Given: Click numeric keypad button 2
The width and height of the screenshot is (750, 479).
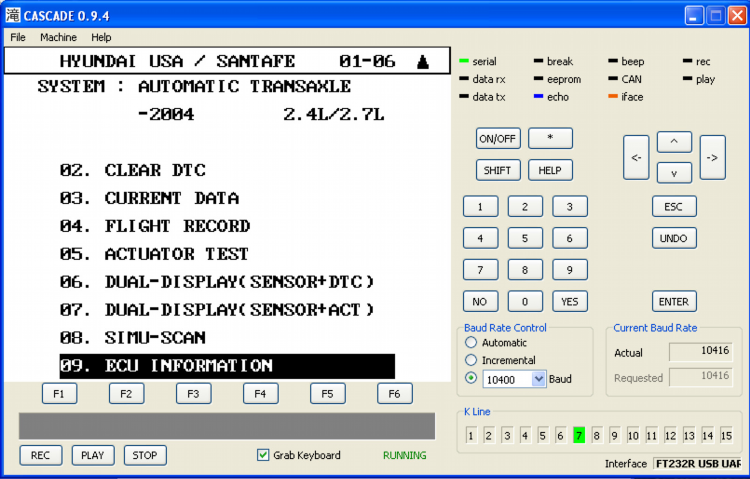Looking at the screenshot, I should [x=525, y=207].
